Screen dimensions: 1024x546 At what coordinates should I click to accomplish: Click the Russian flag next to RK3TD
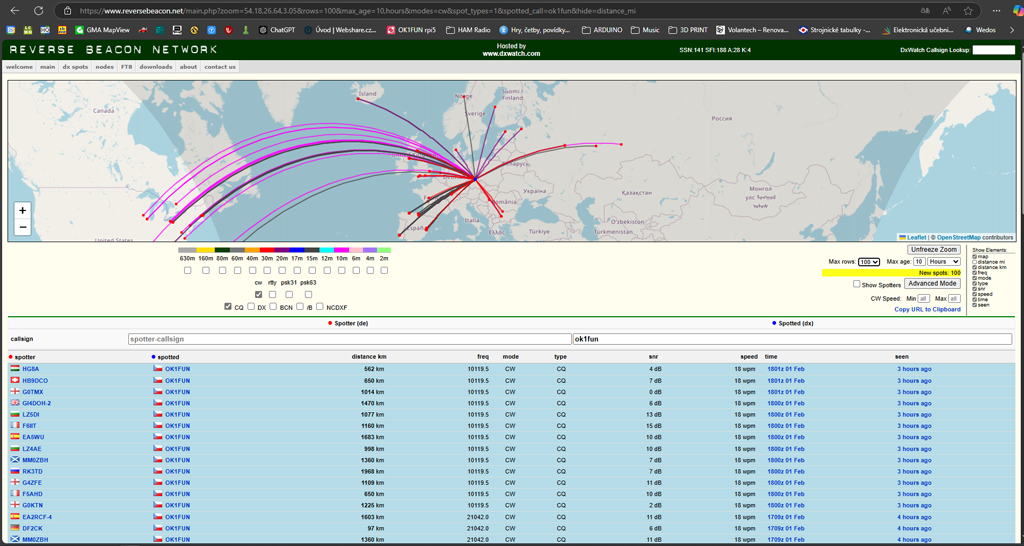(x=14, y=471)
